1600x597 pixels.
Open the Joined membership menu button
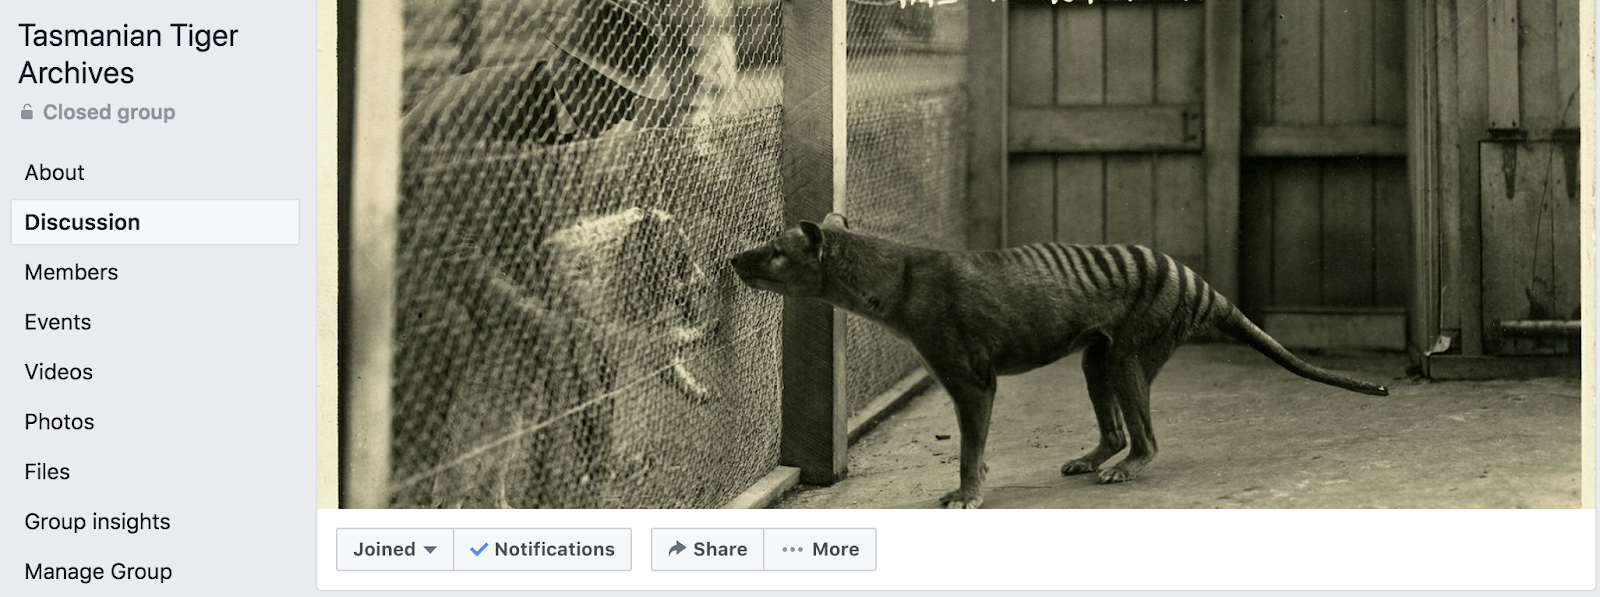pos(395,549)
